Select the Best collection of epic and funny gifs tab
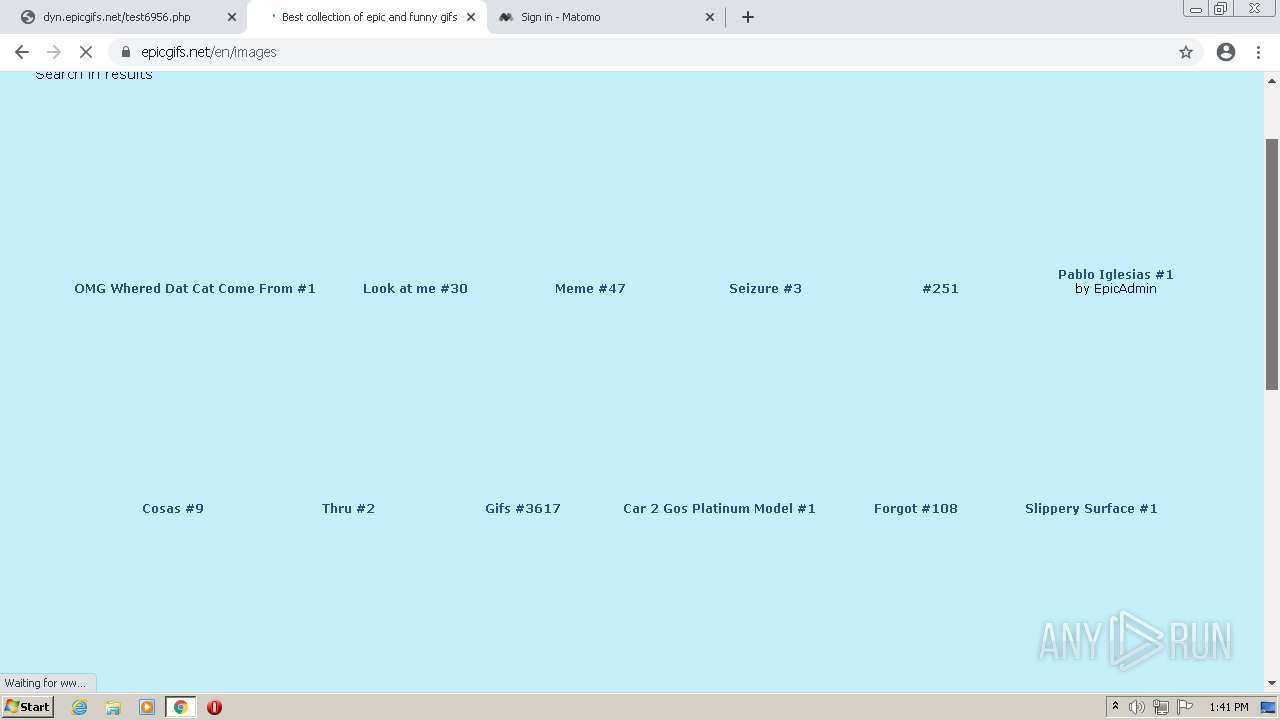 (x=368, y=17)
